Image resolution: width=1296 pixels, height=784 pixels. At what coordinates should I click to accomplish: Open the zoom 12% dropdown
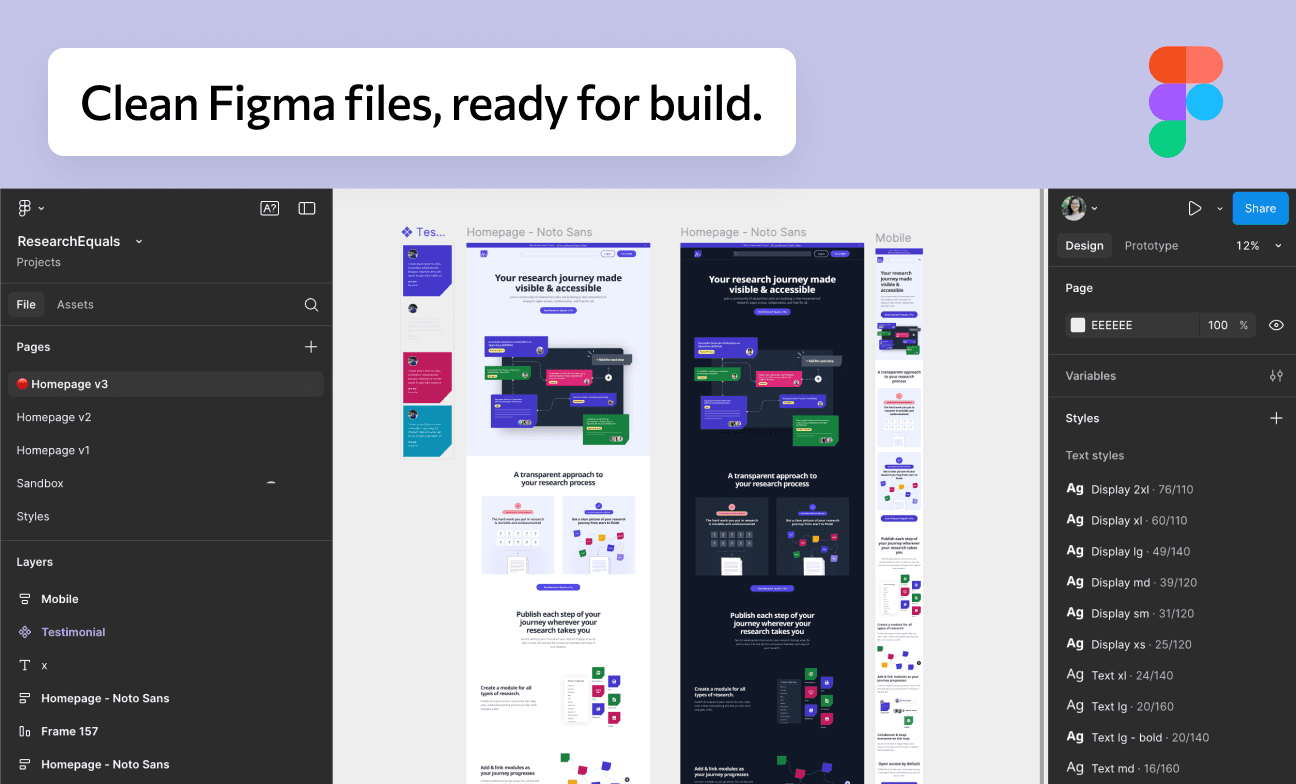(1278, 246)
